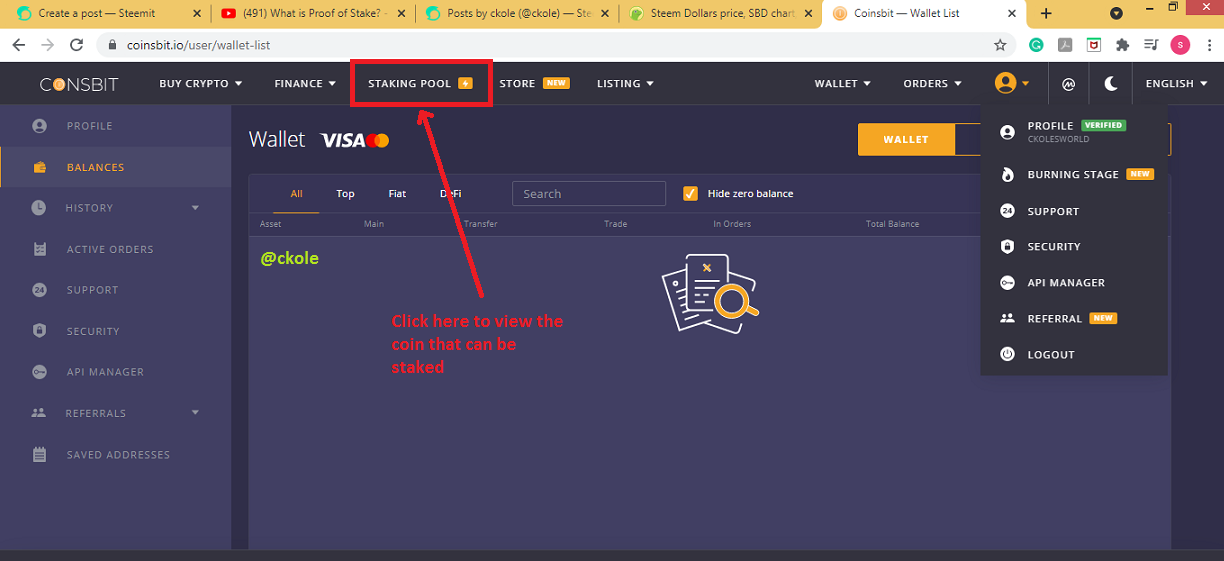
Task: Expand the Buy Crypto dropdown
Action: point(201,84)
